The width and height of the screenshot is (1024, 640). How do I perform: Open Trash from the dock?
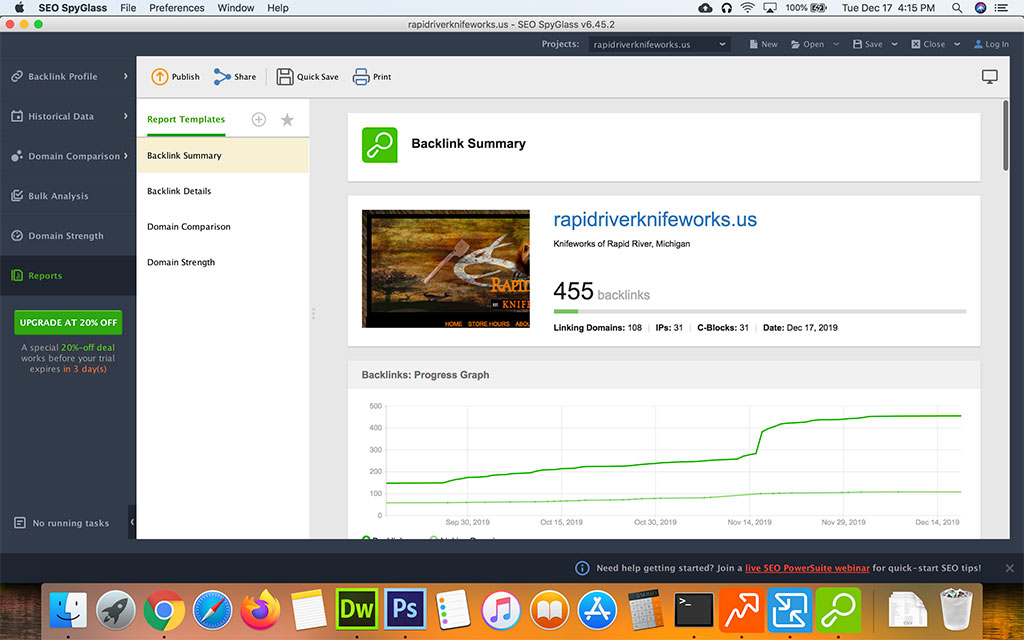955,610
